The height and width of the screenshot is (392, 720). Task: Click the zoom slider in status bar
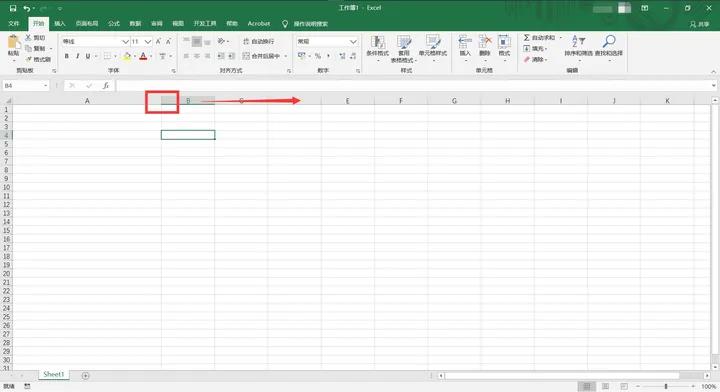coord(666,386)
